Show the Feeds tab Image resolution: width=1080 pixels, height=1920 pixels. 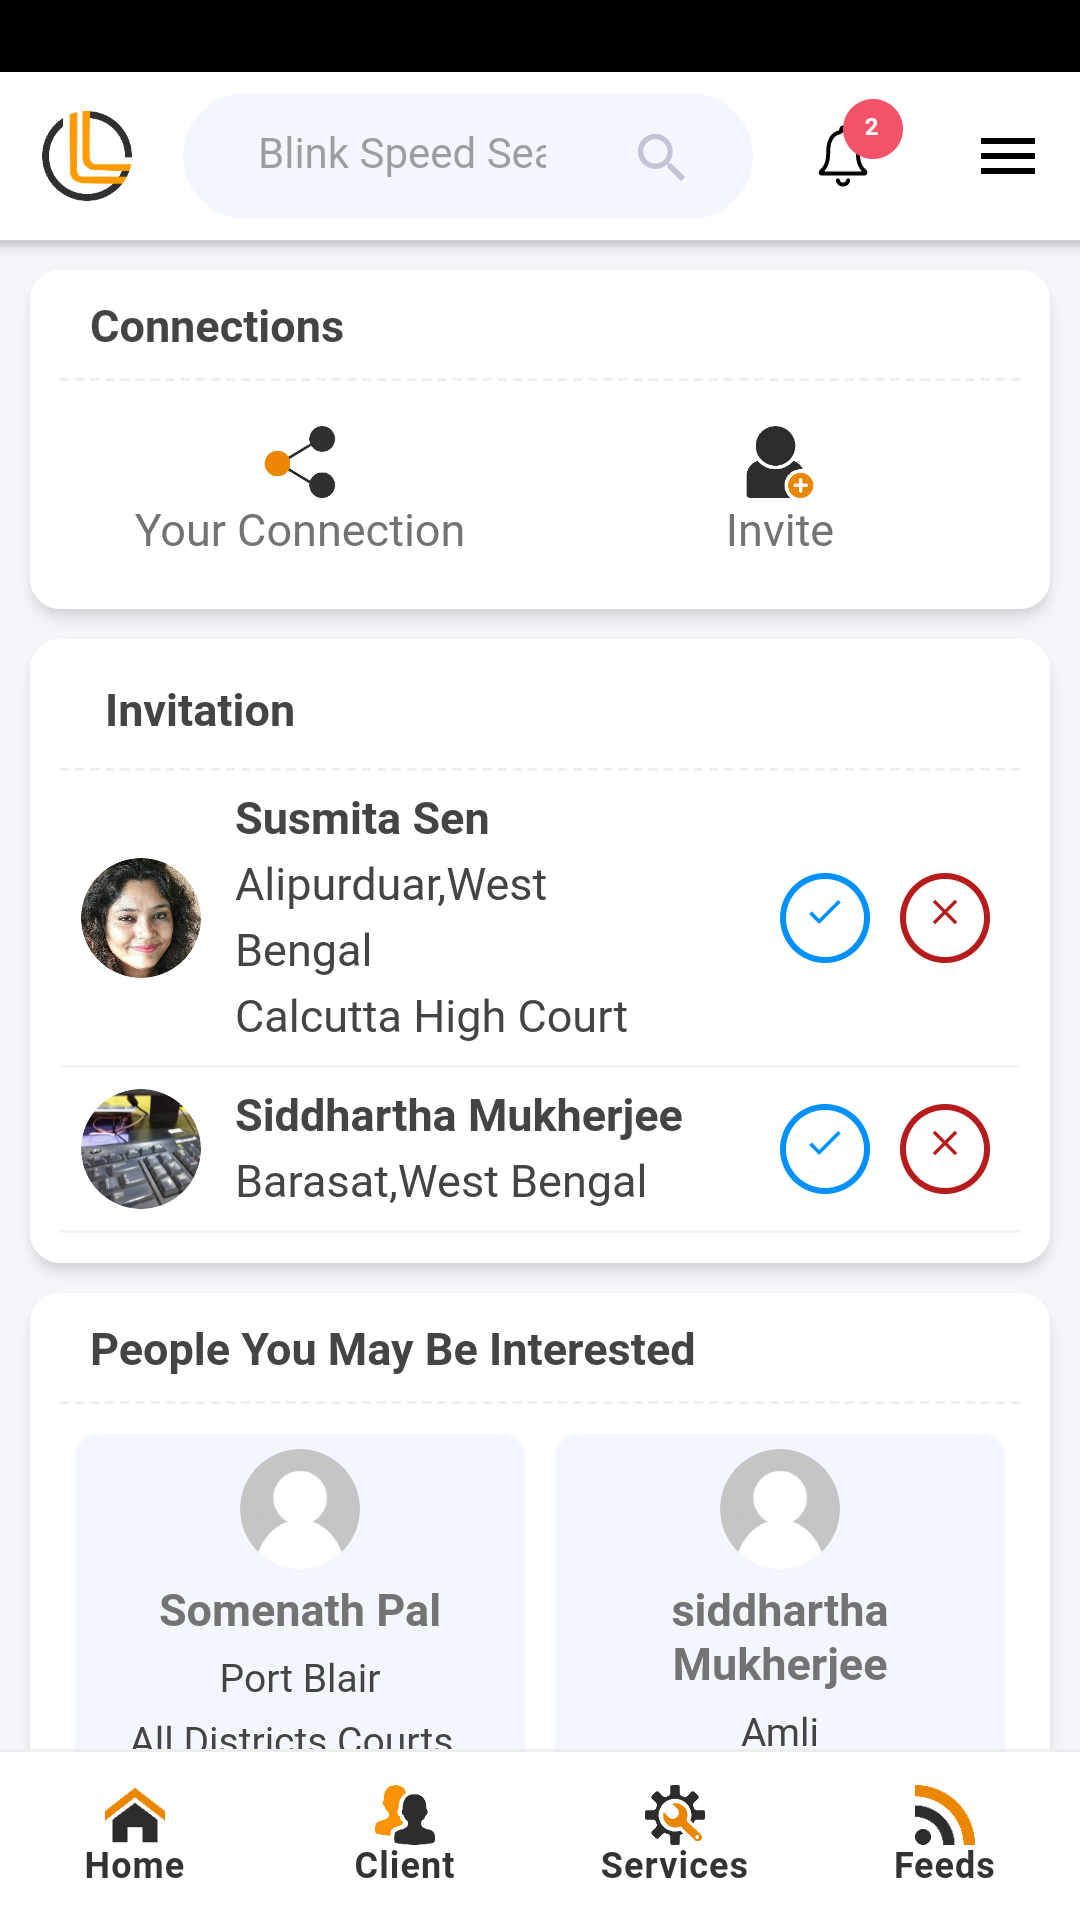[944, 1834]
